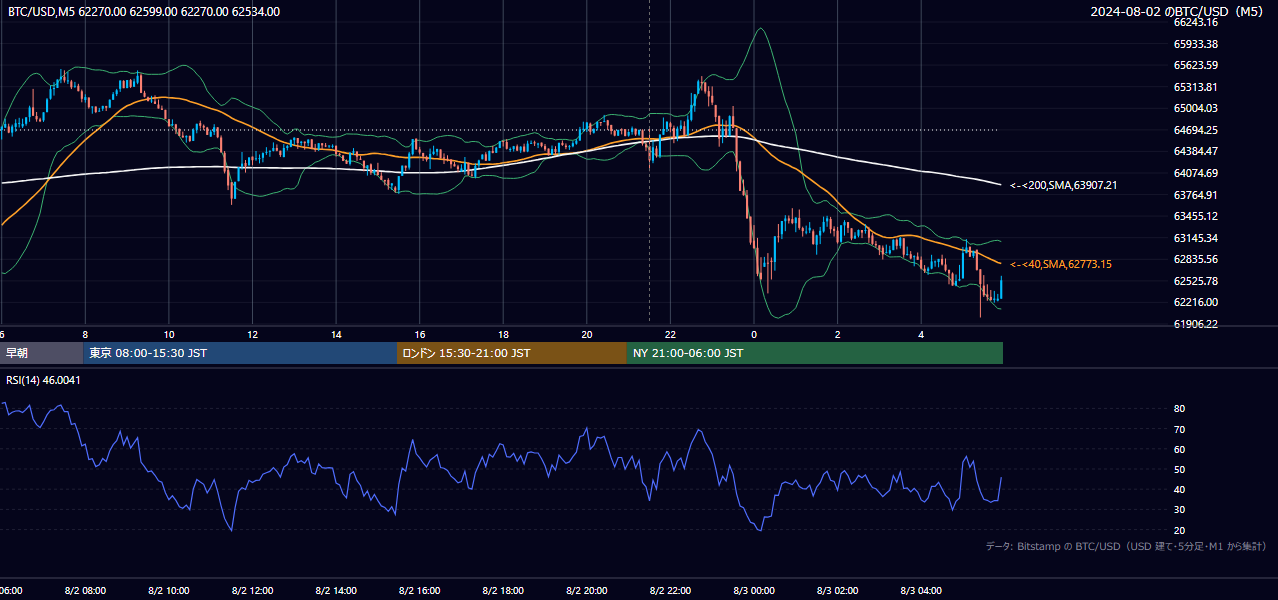Click price axis value 65623.59
Image resolution: width=1278 pixels, height=600 pixels.
click(x=1195, y=65)
